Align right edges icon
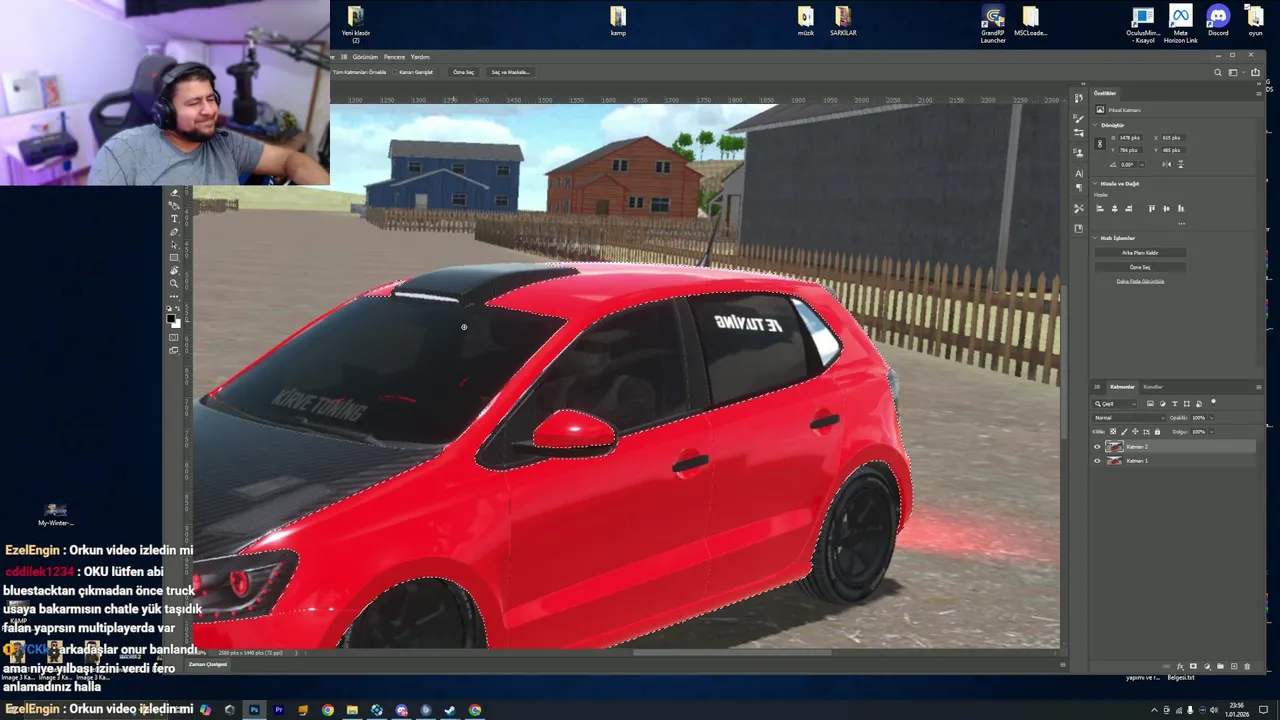The image size is (1280, 720). (1129, 208)
